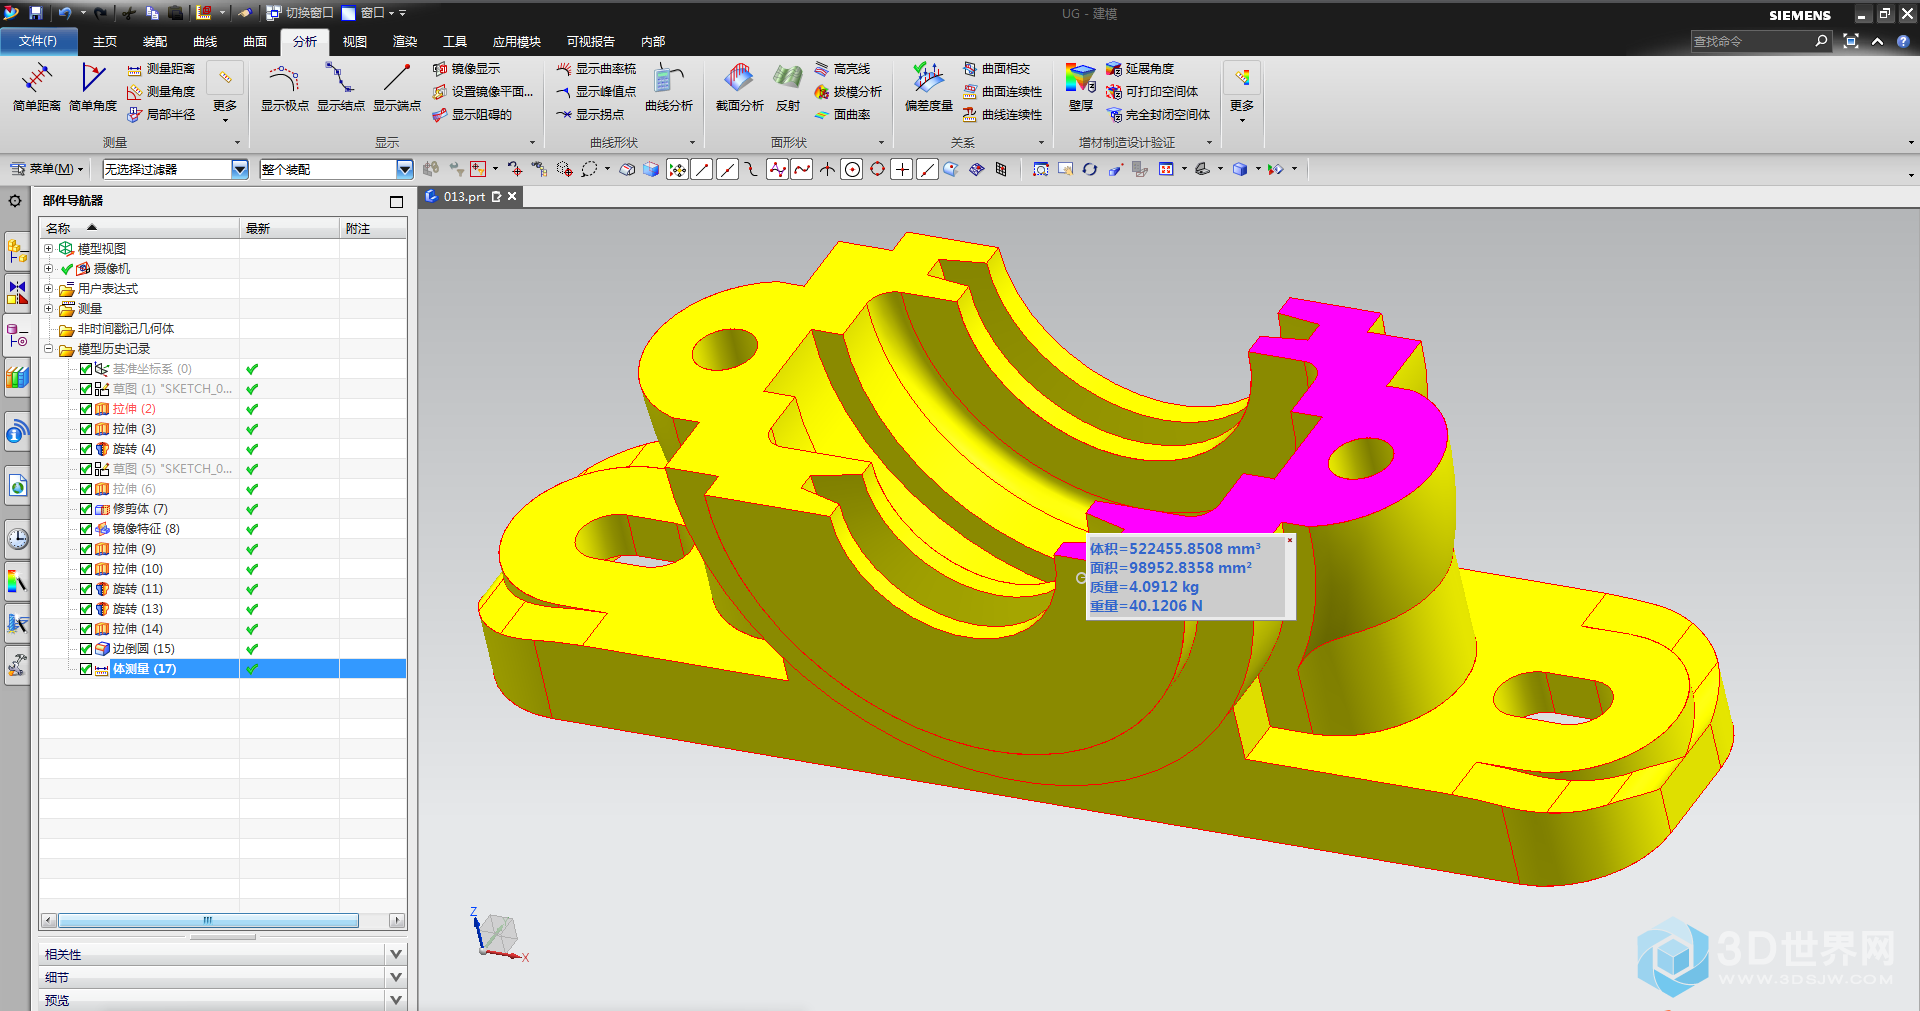The image size is (1920, 1011).
Task: Click 曲面连续性 button
Action: pyautogui.click(x=1003, y=92)
